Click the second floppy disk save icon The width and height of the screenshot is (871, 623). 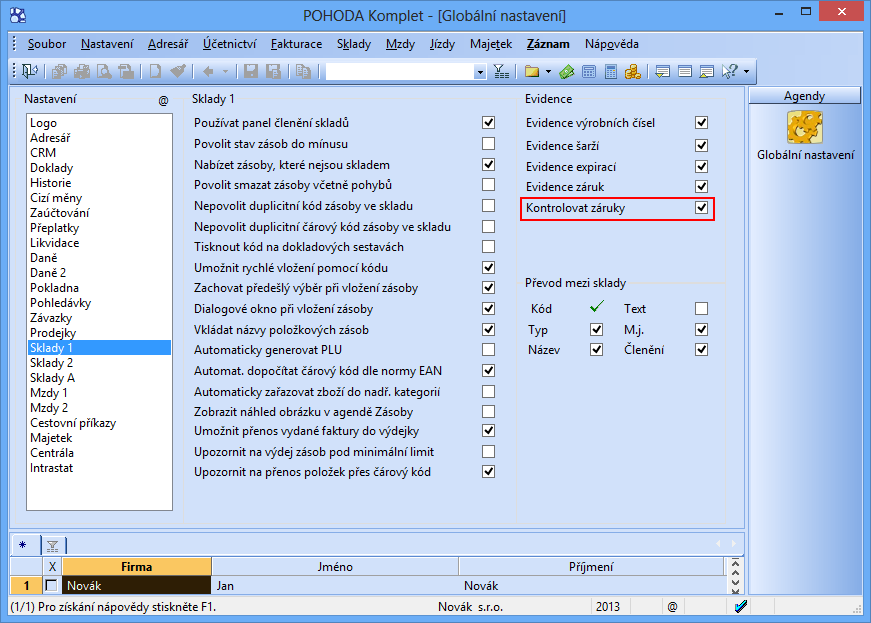point(273,71)
